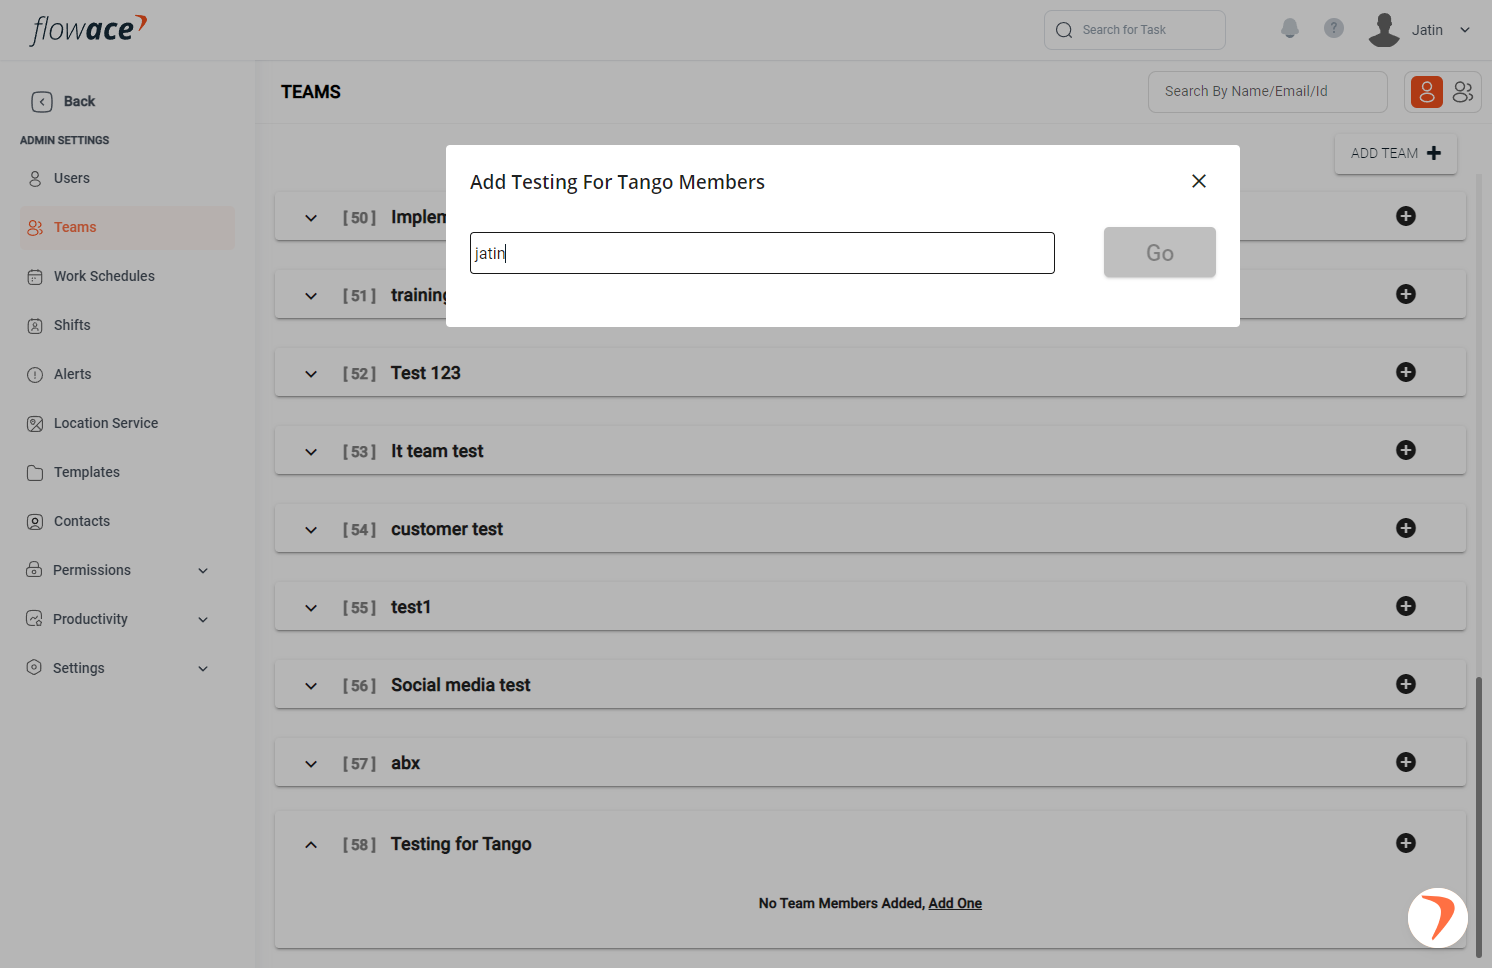
Task: Expand the Permissions submenu chevron
Action: [203, 571]
